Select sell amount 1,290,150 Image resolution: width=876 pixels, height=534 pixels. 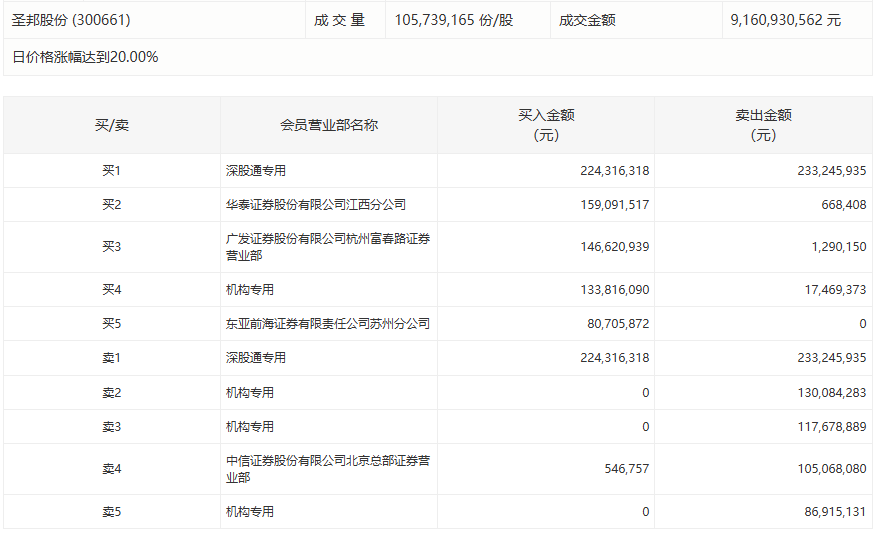pyautogui.click(x=839, y=246)
